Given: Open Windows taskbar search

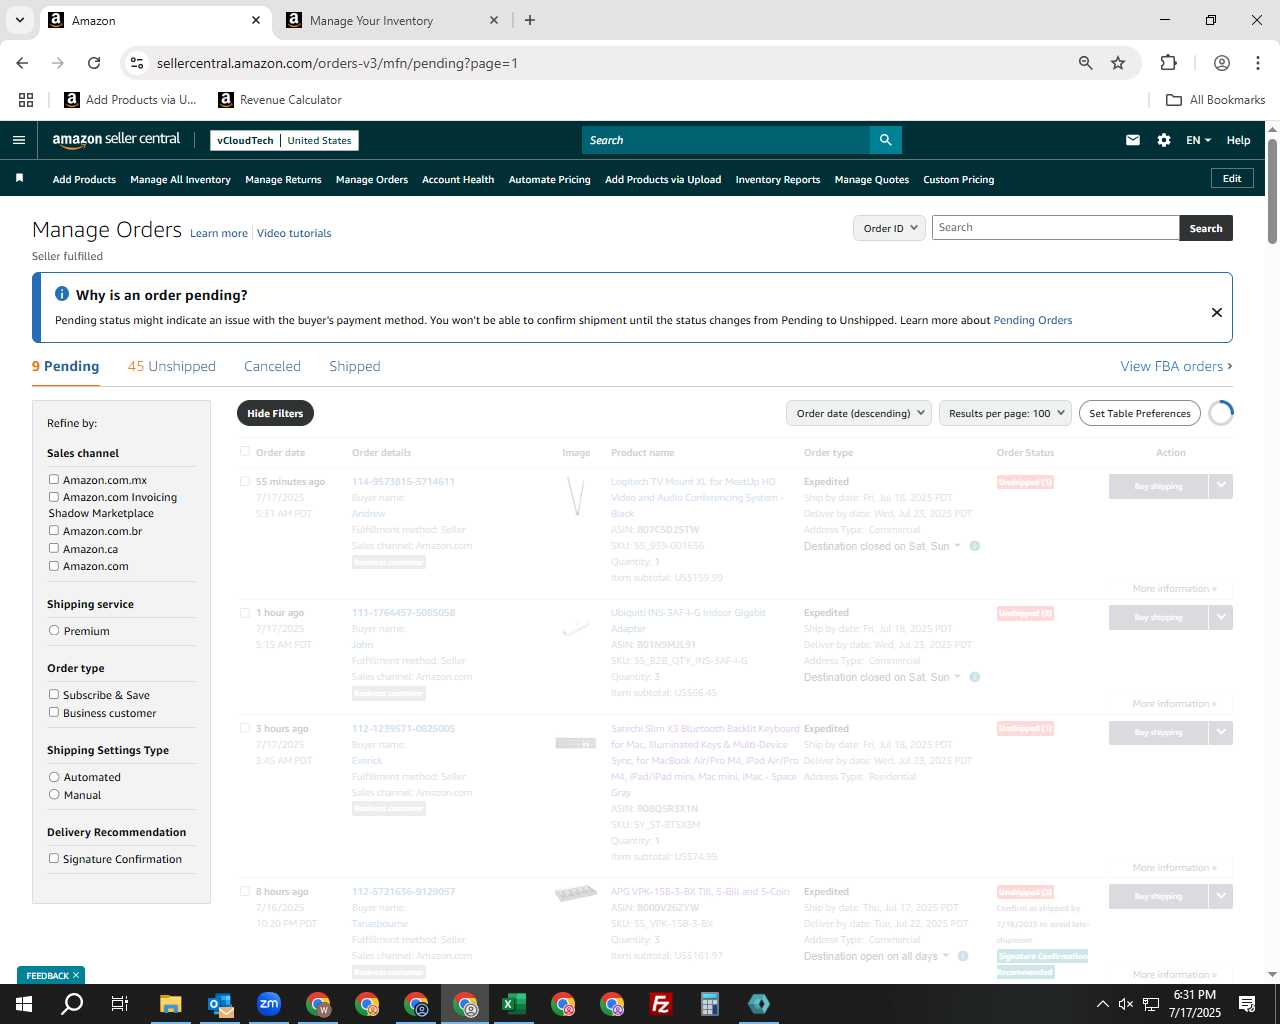Looking at the screenshot, I should pyautogui.click(x=72, y=1004).
